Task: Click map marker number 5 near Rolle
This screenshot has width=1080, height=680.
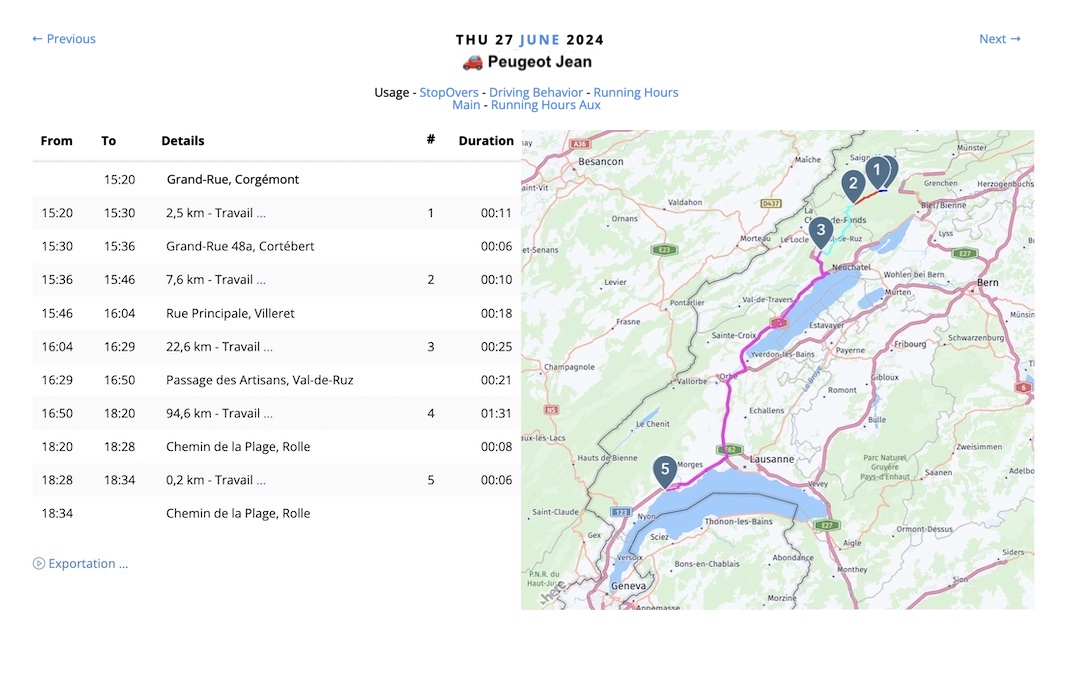Action: point(665,471)
